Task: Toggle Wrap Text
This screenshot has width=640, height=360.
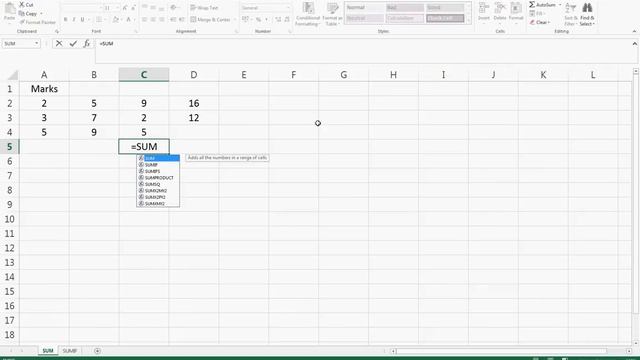Action: click(204, 8)
